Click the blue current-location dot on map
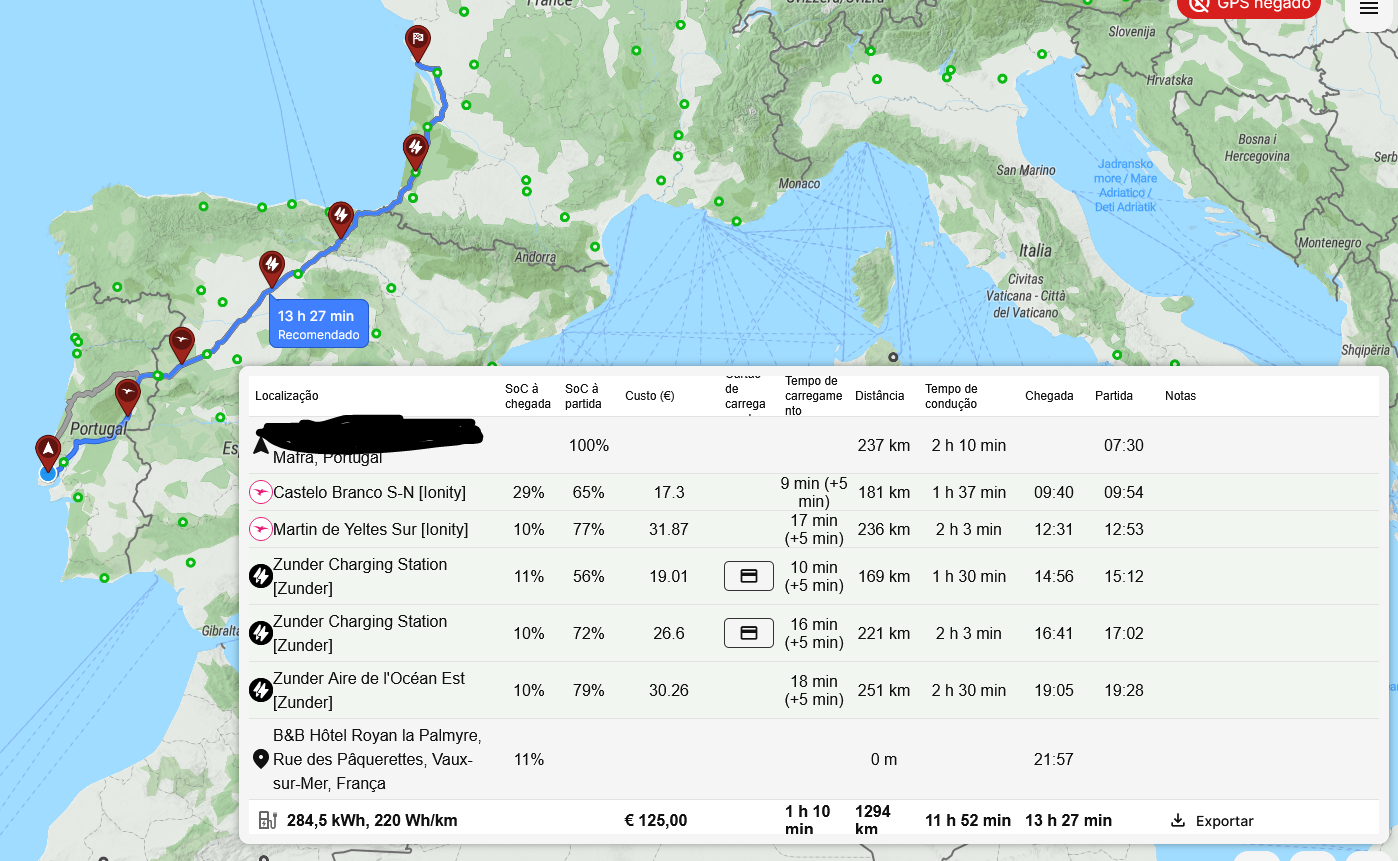This screenshot has width=1398, height=861. (47, 471)
